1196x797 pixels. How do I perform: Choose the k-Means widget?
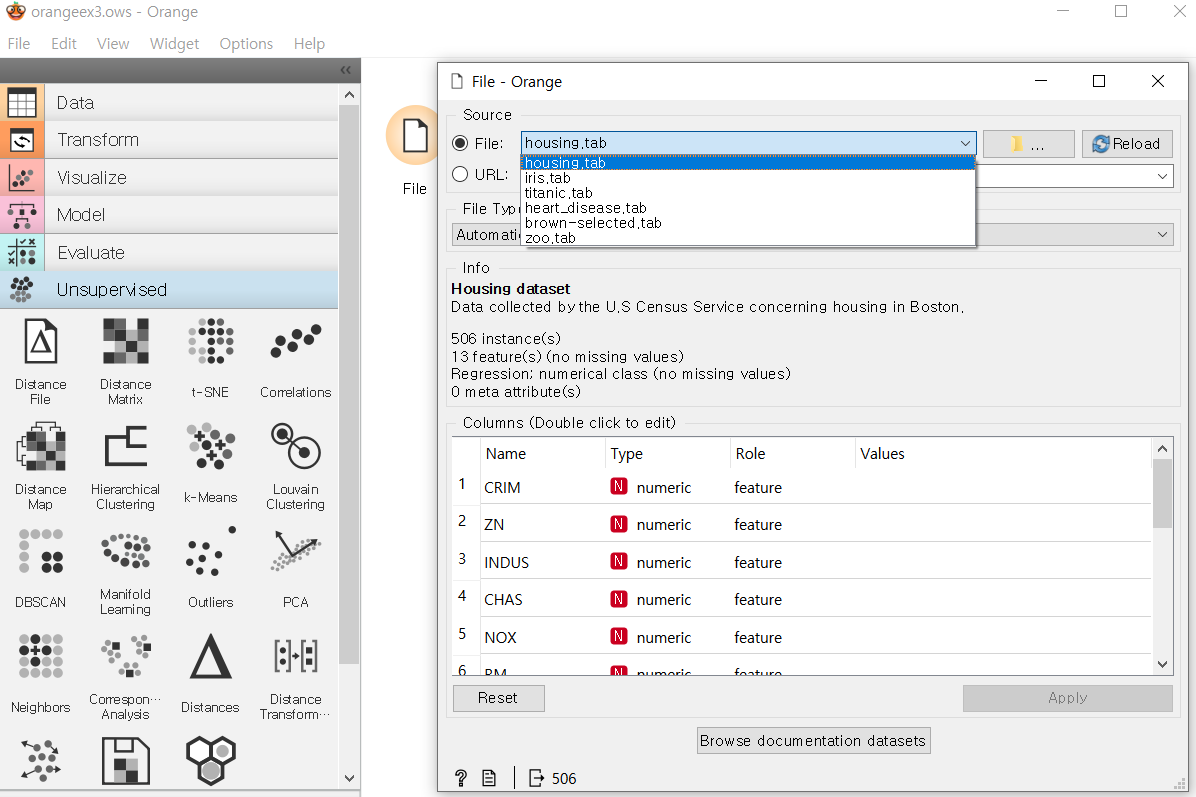[211, 464]
